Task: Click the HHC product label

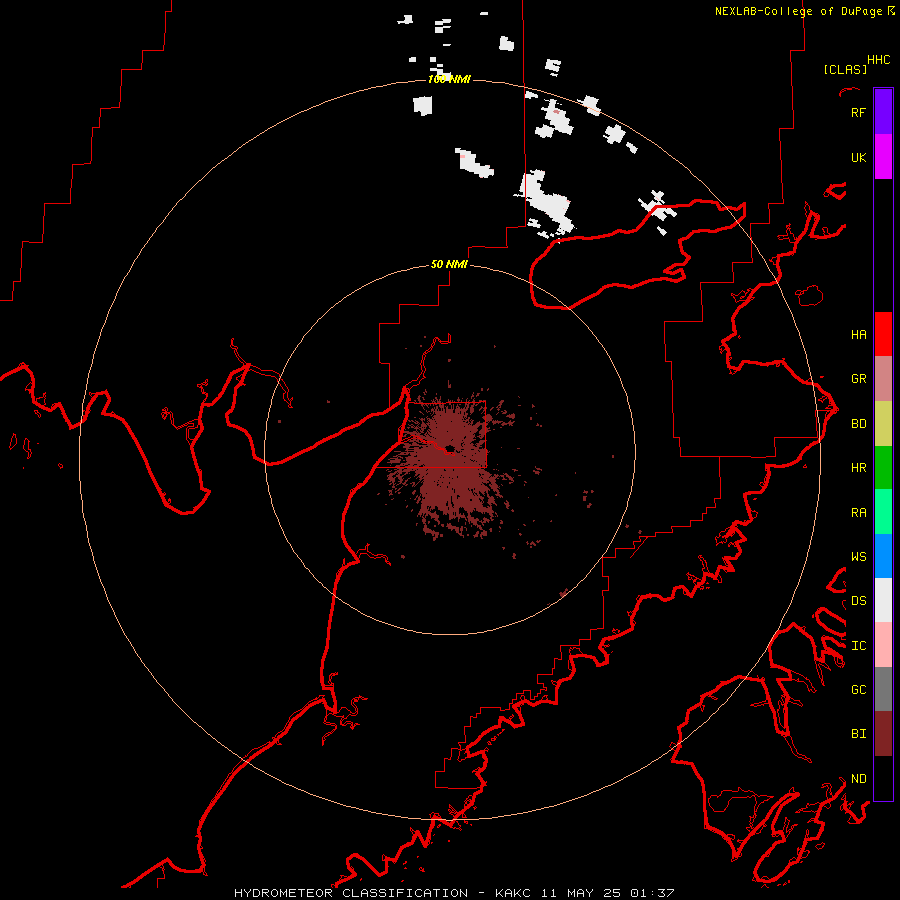Action: pos(879,60)
